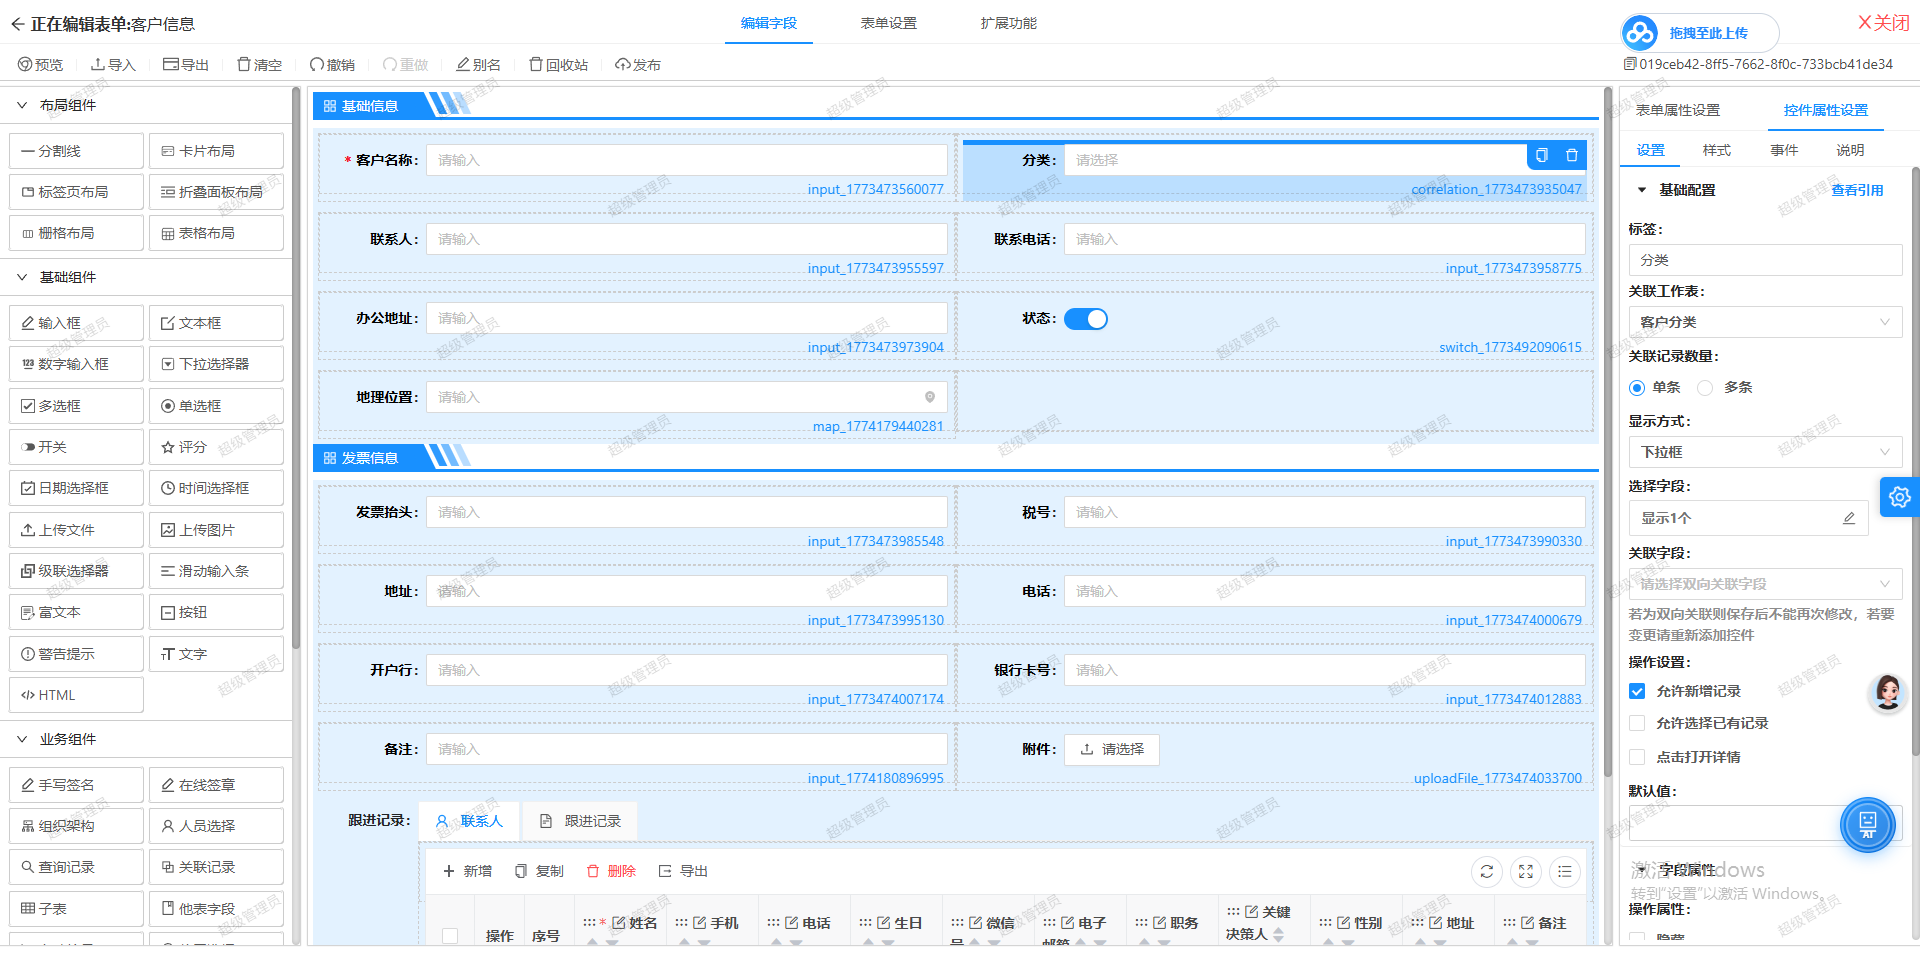
Task: Collapse the 基础配置 section
Action: pos(1642,190)
